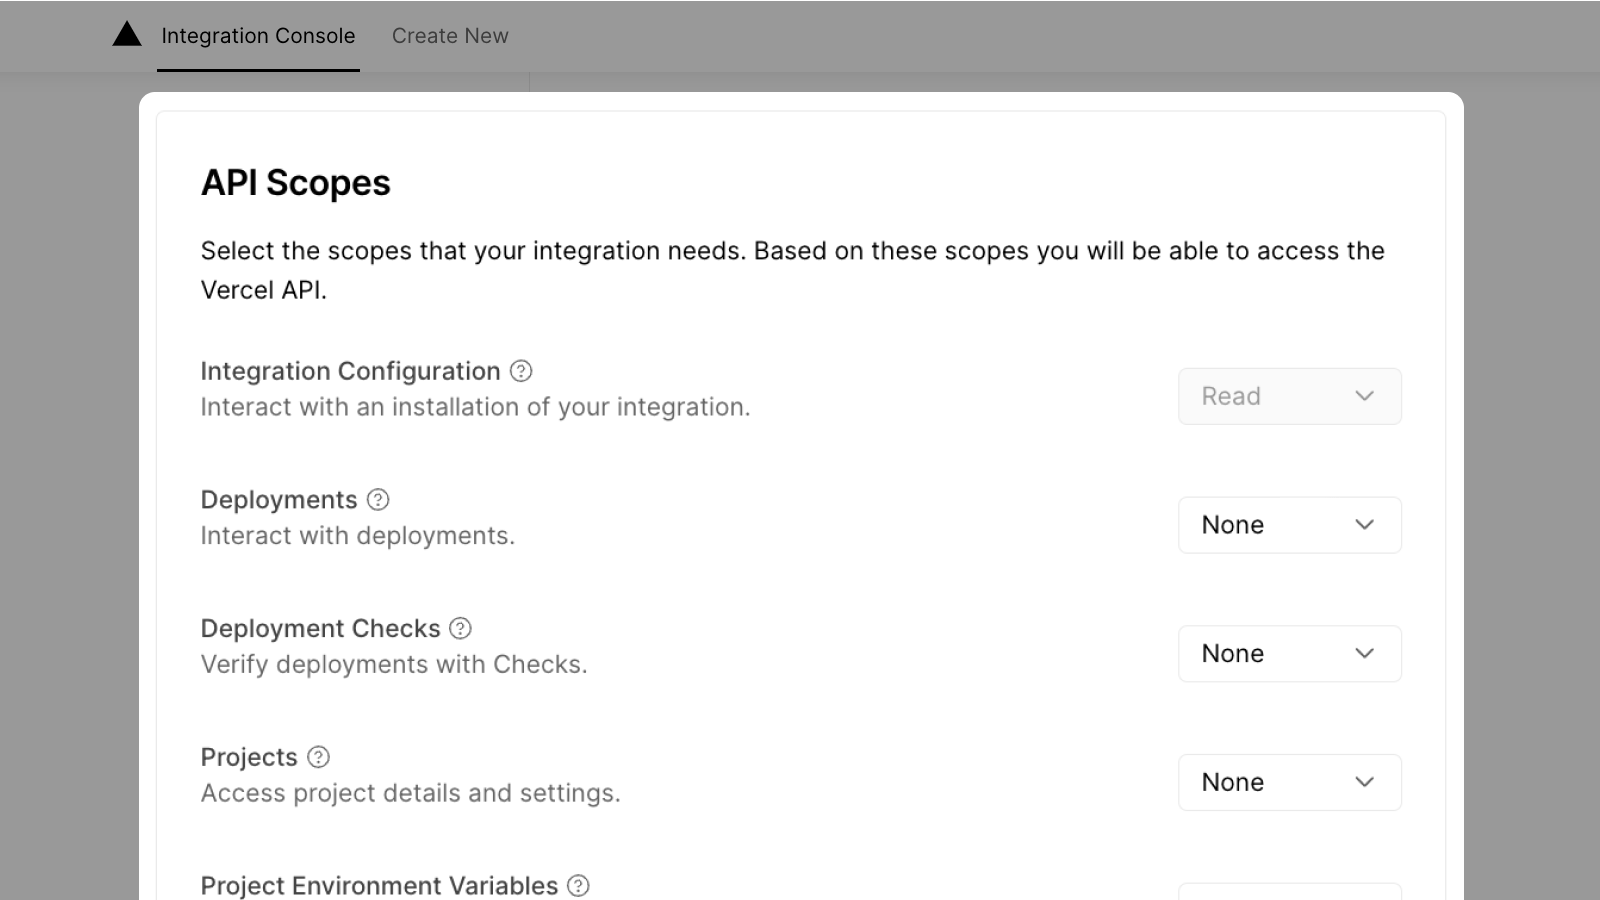Expand the chevron on the Deployment Checks dropdown
Image resolution: width=1600 pixels, height=900 pixels.
coord(1364,653)
